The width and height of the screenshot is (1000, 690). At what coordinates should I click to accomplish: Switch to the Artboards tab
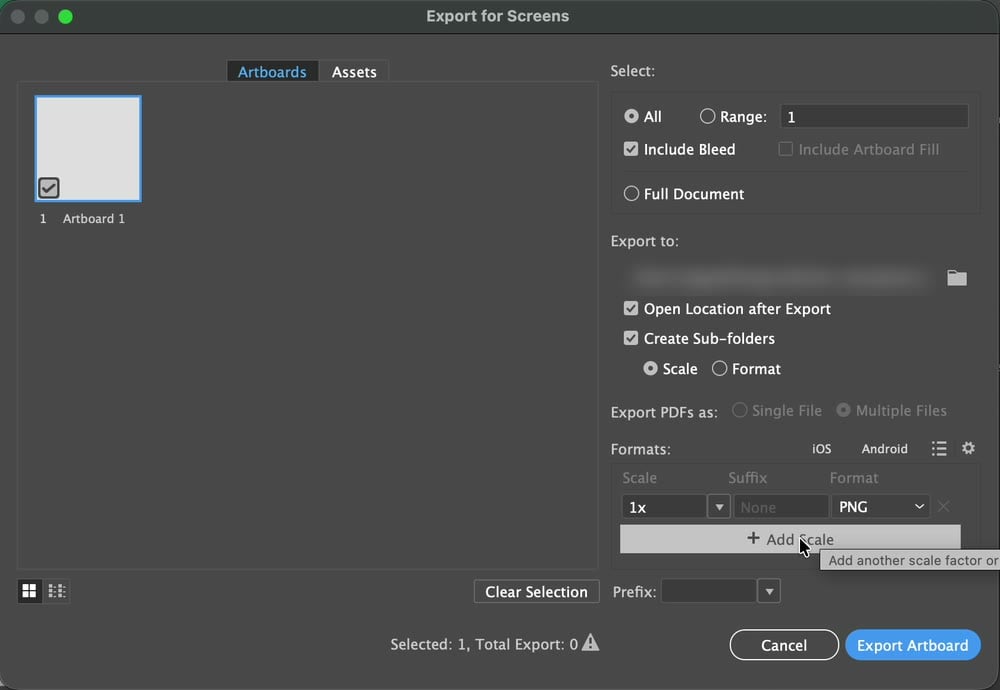[x=272, y=71]
